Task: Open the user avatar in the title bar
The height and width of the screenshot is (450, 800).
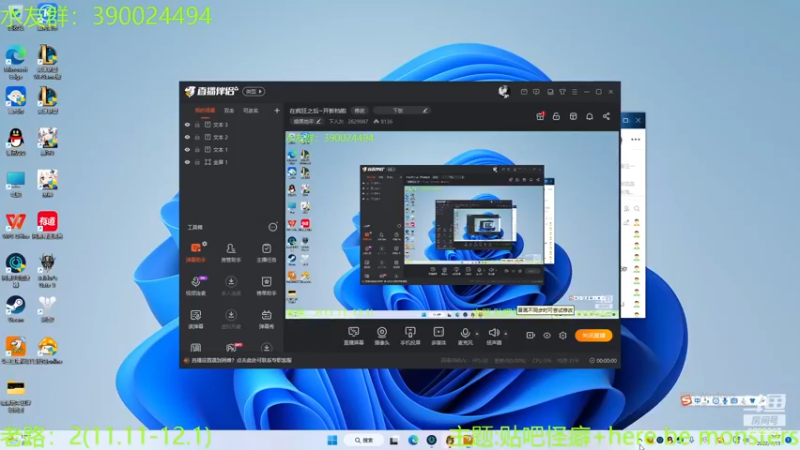Action: pos(504,91)
